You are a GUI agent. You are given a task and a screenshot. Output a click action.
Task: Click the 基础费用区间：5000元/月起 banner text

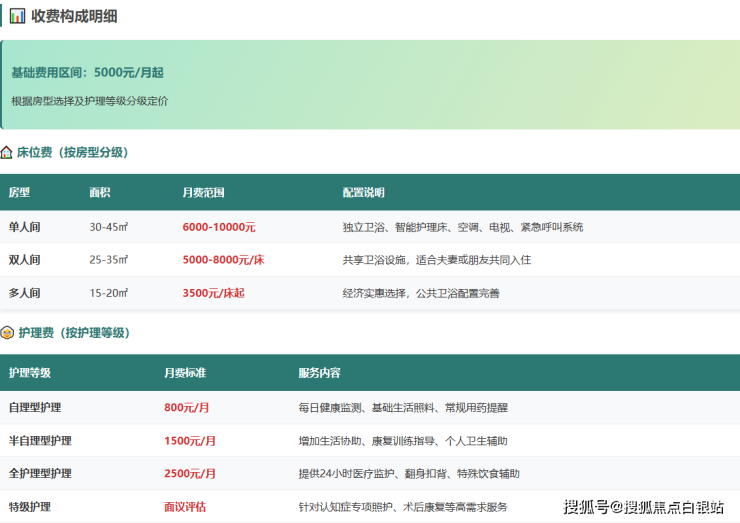[x=87, y=73]
